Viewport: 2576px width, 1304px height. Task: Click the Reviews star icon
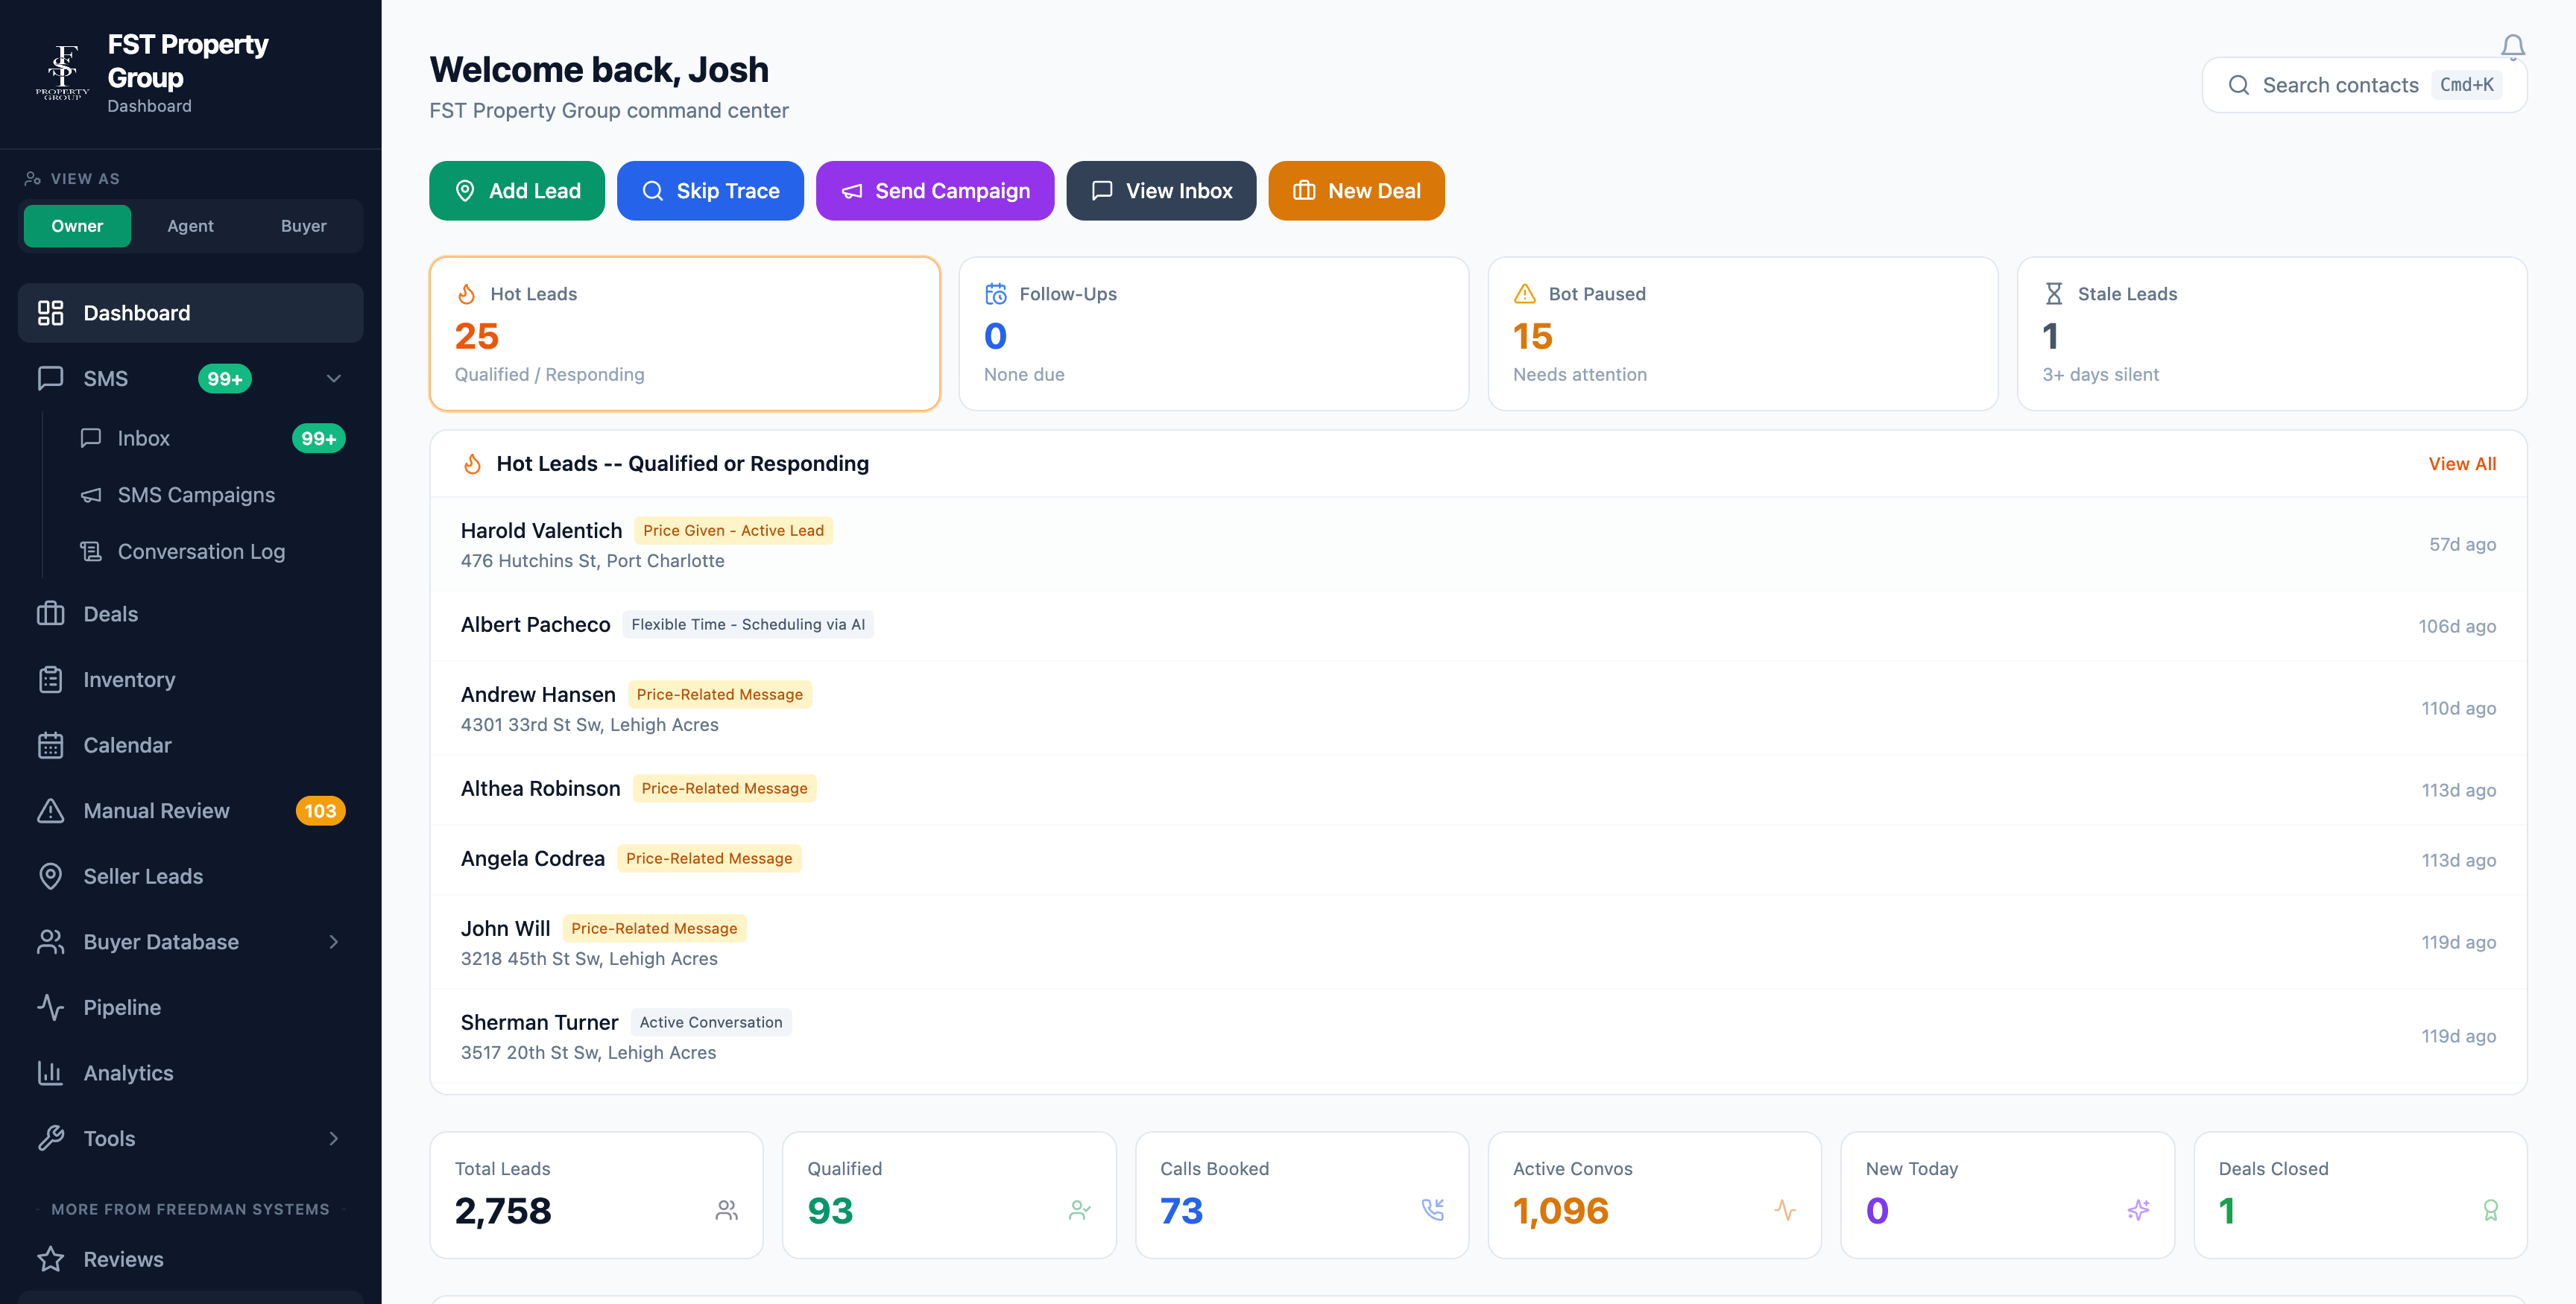click(50, 1259)
